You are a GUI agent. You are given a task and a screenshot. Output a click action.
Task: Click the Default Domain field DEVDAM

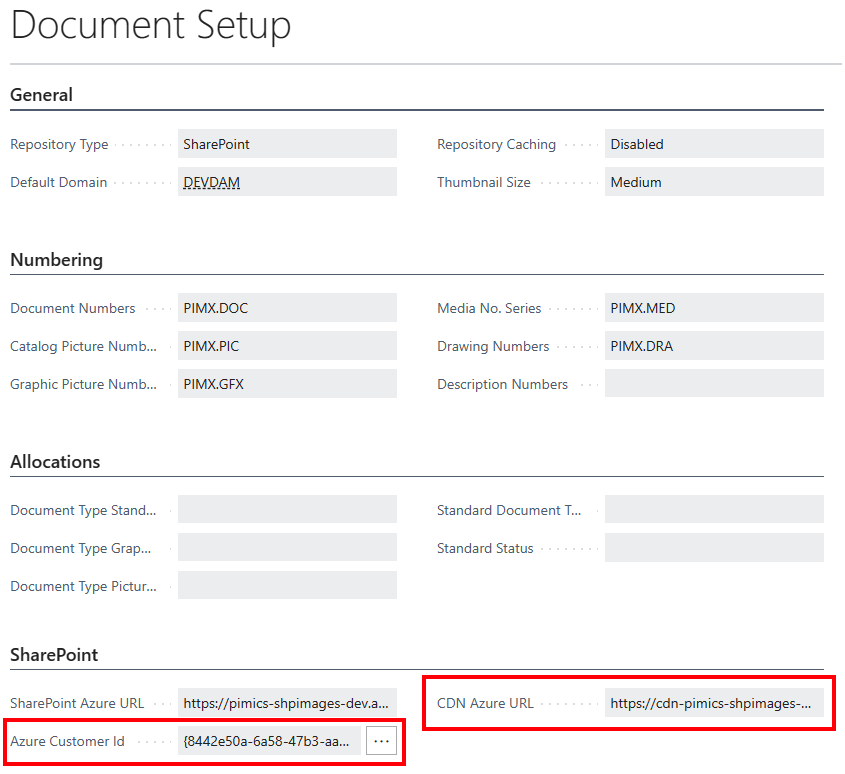pos(287,182)
